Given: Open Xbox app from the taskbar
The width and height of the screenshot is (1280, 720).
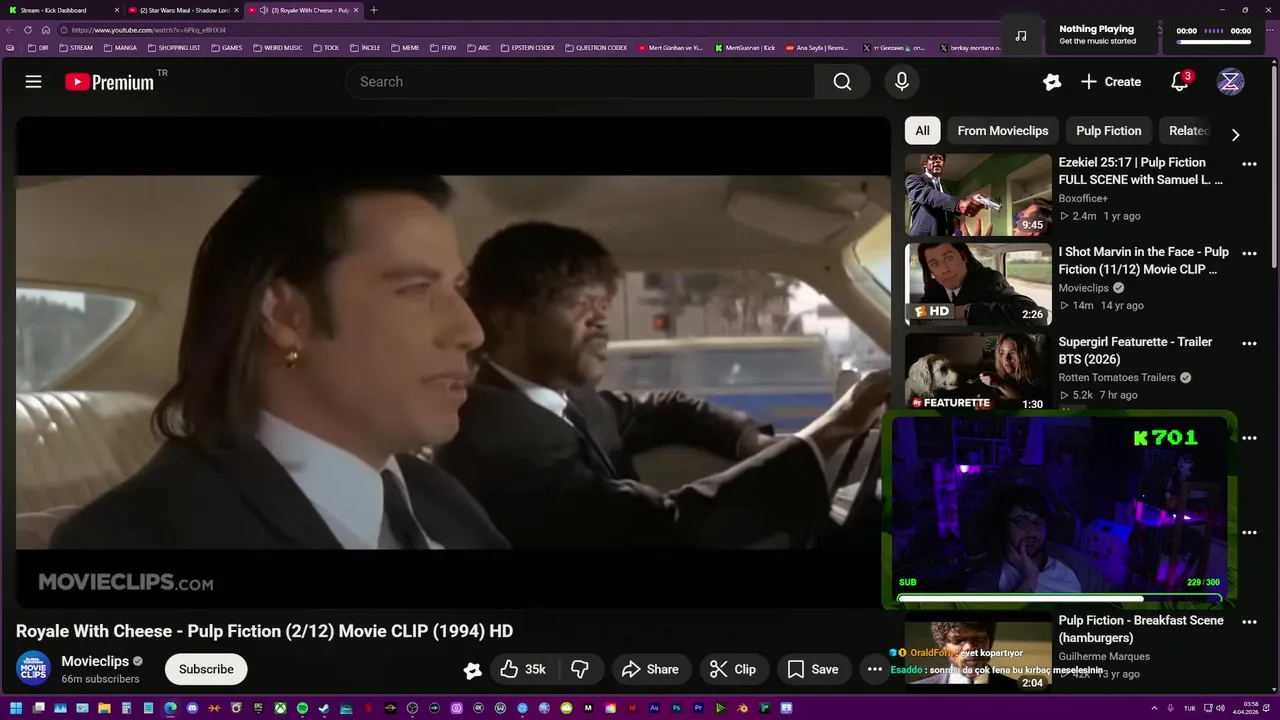Looking at the screenshot, I should 280,708.
